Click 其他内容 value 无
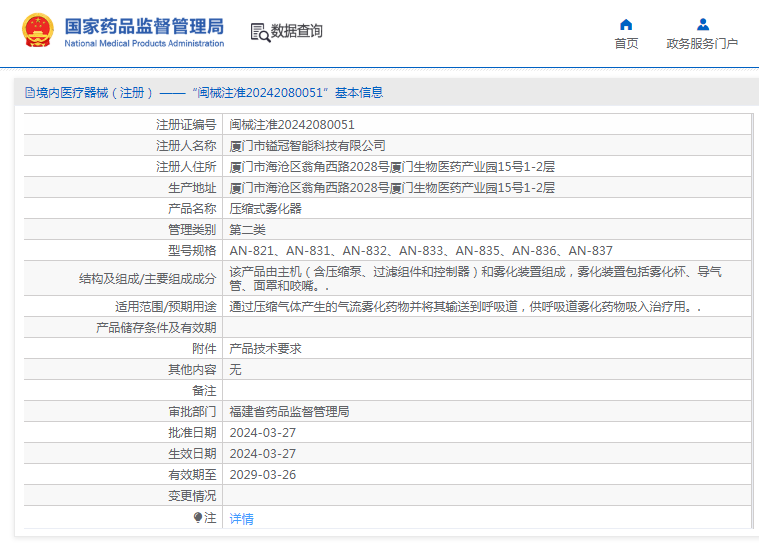 pyautogui.click(x=235, y=370)
